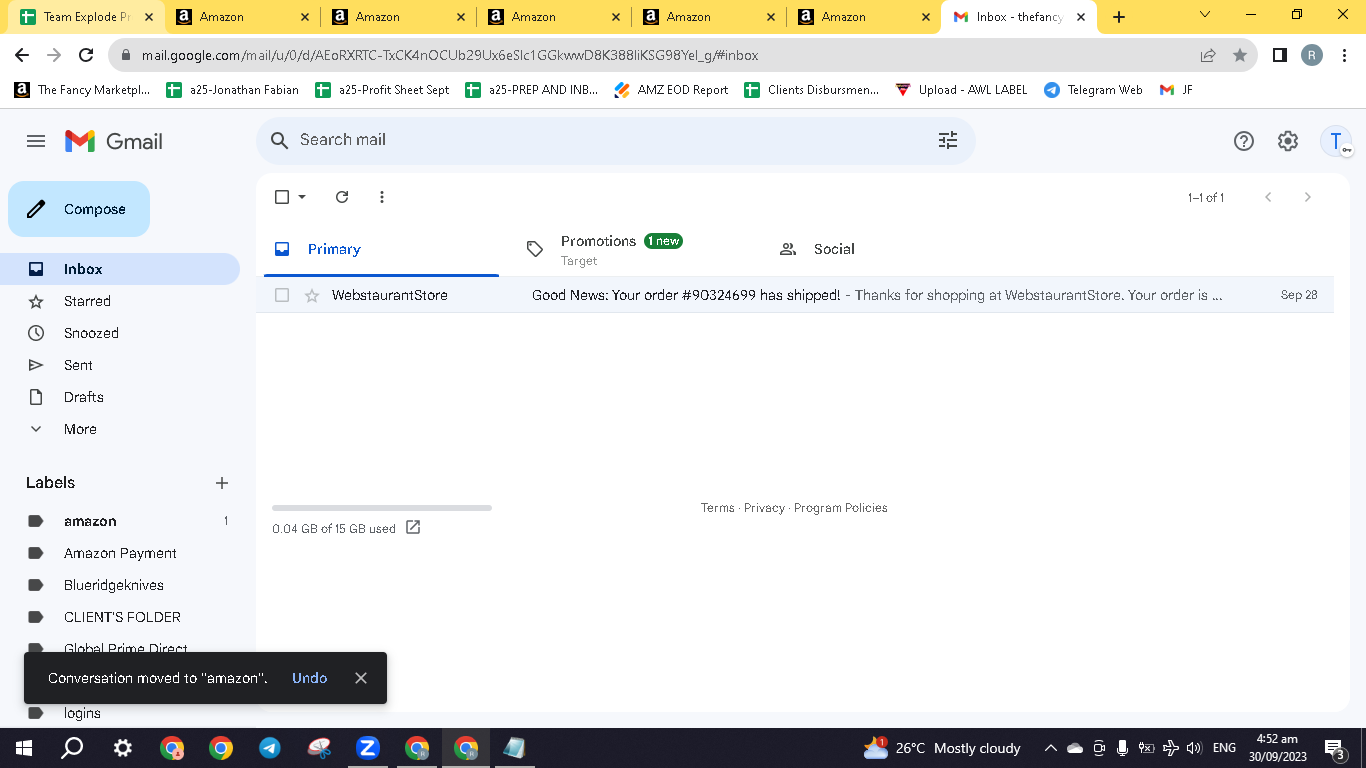Refresh the inbox message list
The width and height of the screenshot is (1366, 768).
point(342,197)
